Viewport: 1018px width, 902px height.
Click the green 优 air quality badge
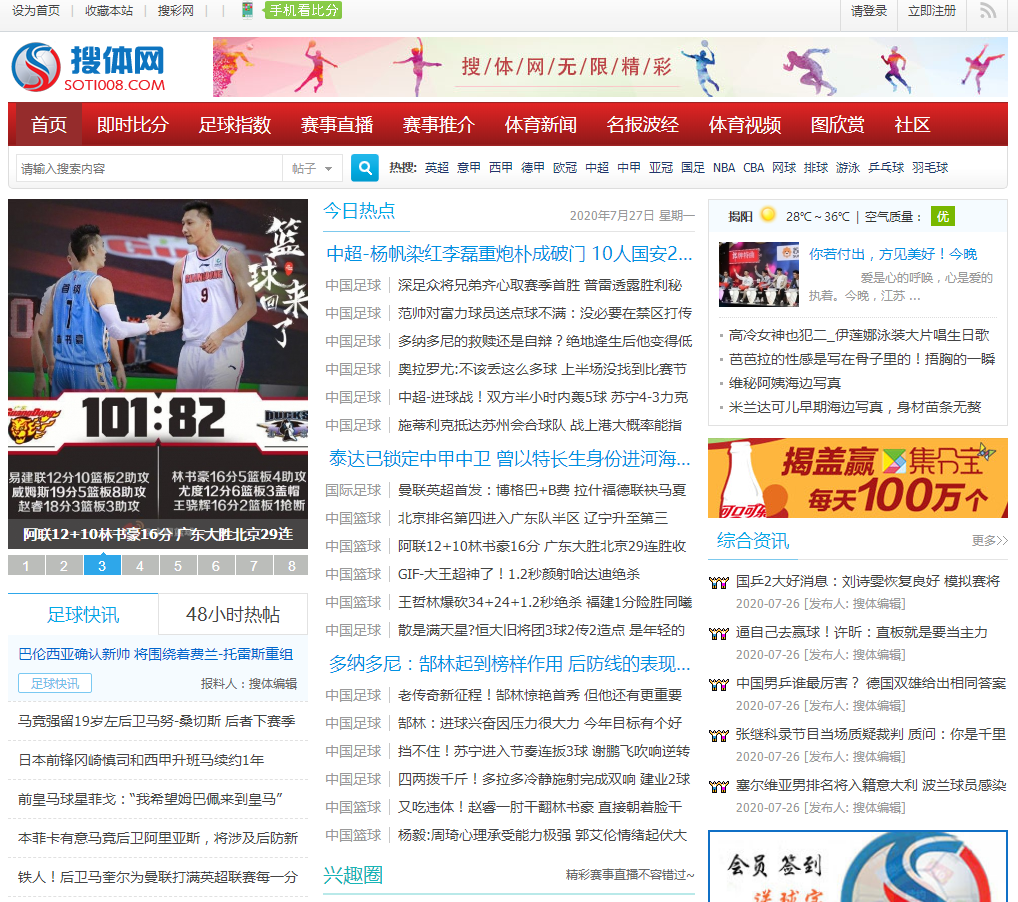coord(941,216)
